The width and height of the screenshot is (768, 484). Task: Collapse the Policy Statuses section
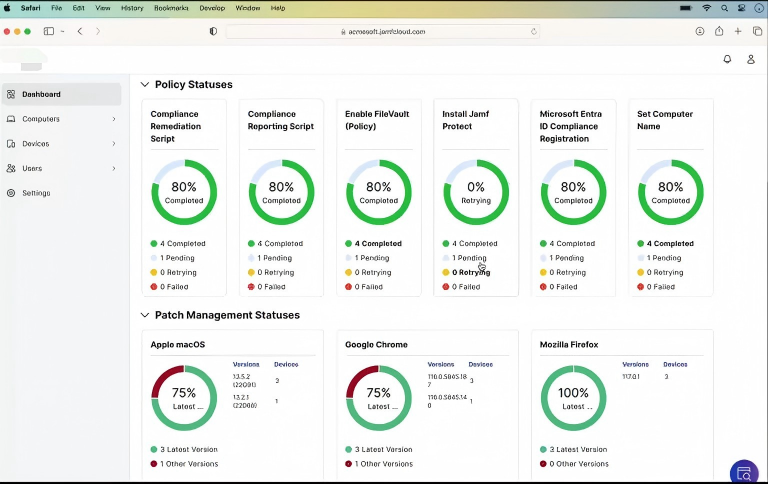(144, 84)
